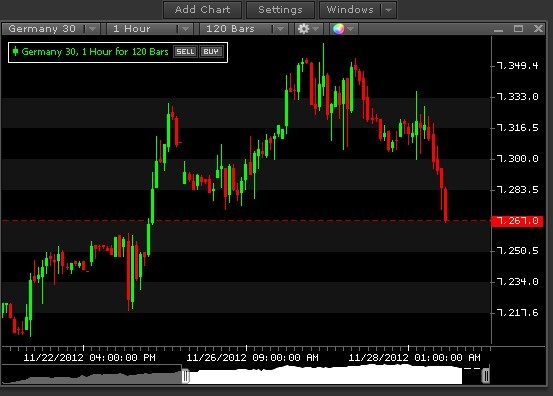Viewport: 553px width, 396px height.
Task: Click the left handle of the range slider
Action: click(x=186, y=376)
